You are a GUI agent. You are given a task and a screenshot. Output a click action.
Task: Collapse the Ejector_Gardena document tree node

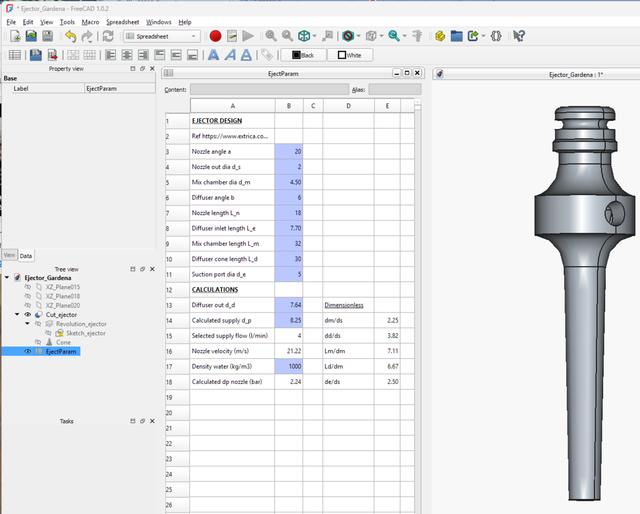7,277
